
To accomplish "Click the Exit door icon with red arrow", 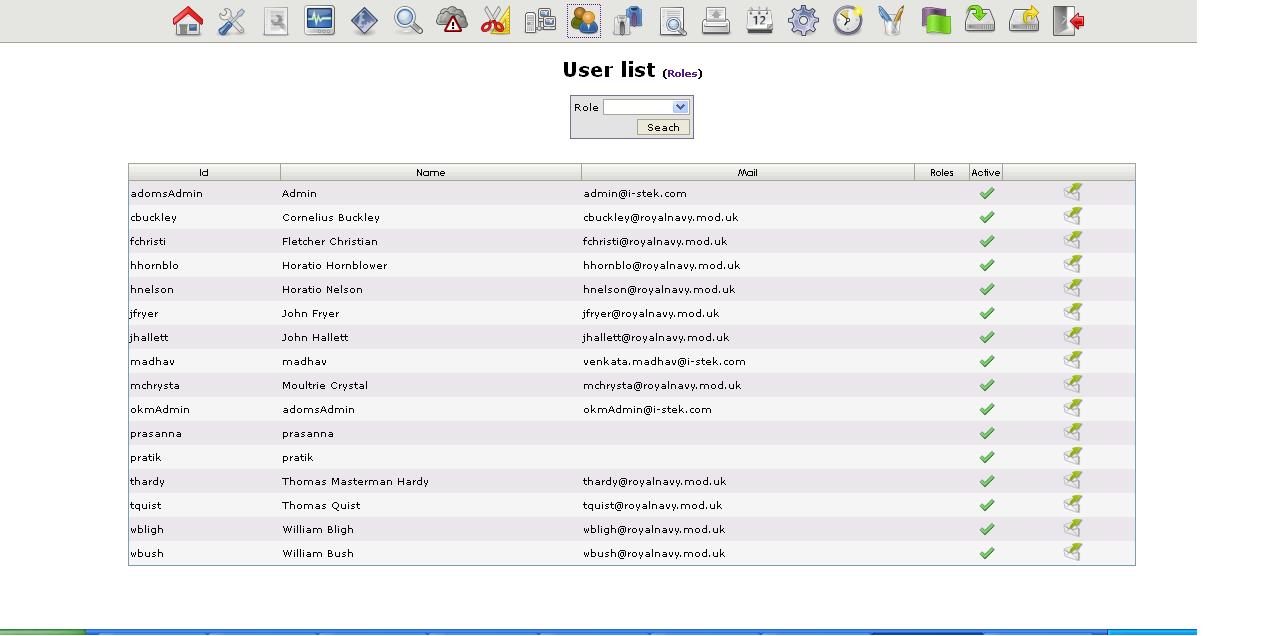I will (1069, 19).
